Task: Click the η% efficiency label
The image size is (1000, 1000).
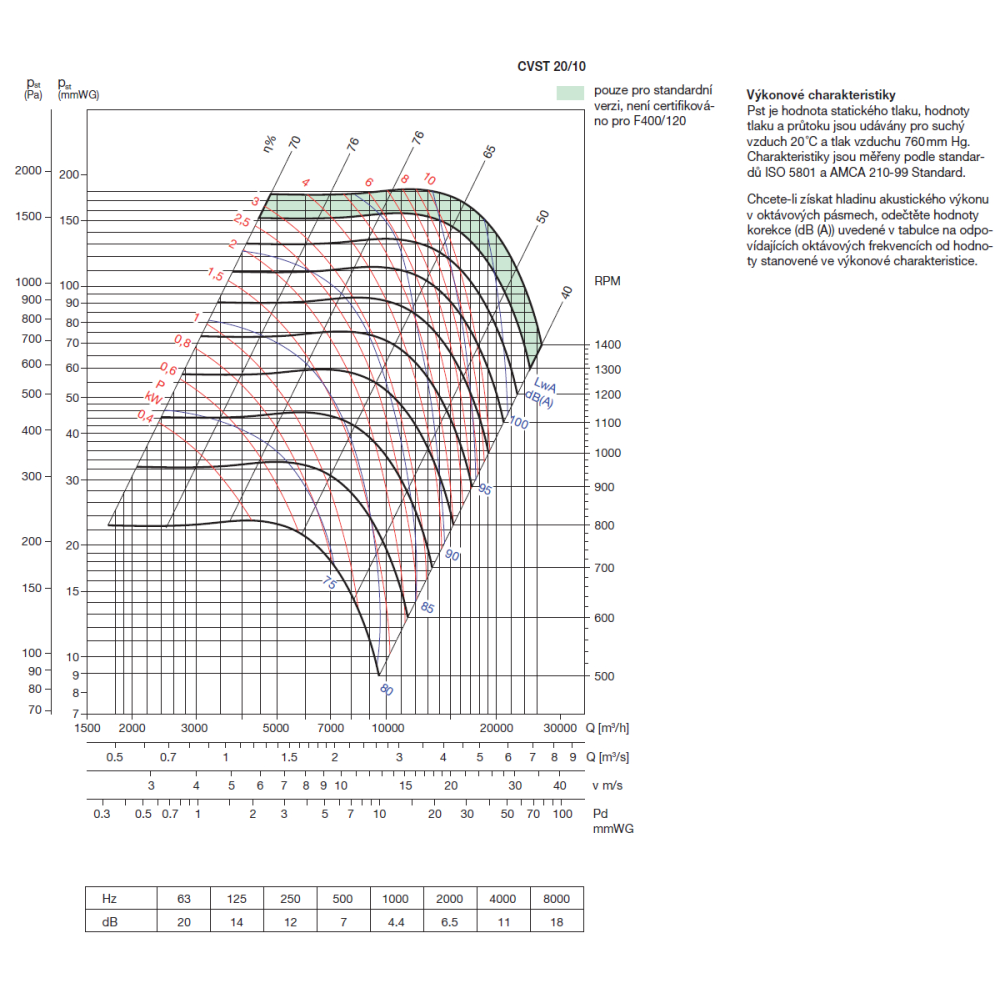Action: pyautogui.click(x=270, y=146)
